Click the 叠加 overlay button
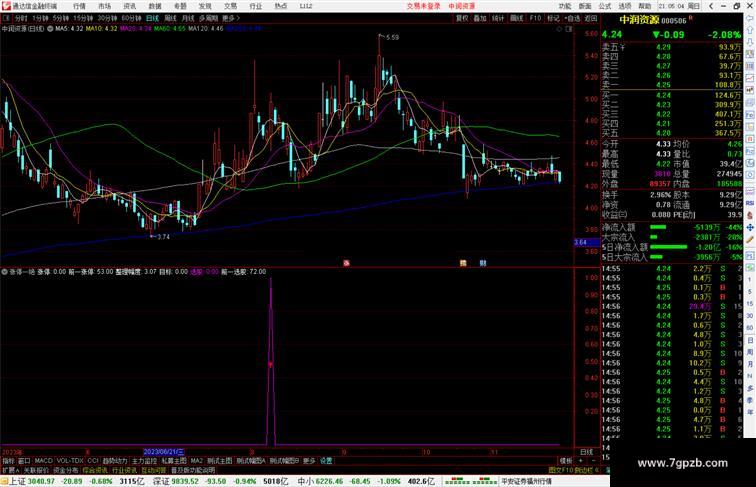The width and height of the screenshot is (756, 487). pyautogui.click(x=480, y=18)
